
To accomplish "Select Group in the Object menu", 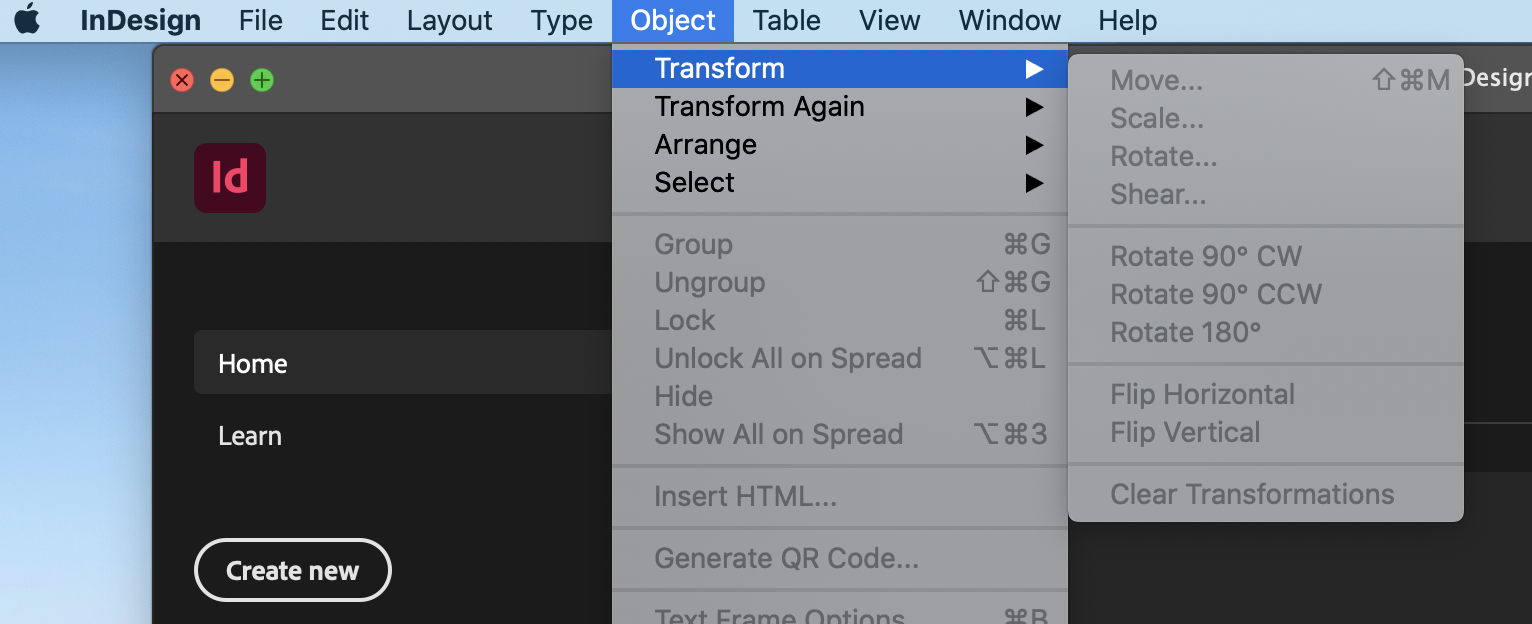I will click(x=693, y=244).
